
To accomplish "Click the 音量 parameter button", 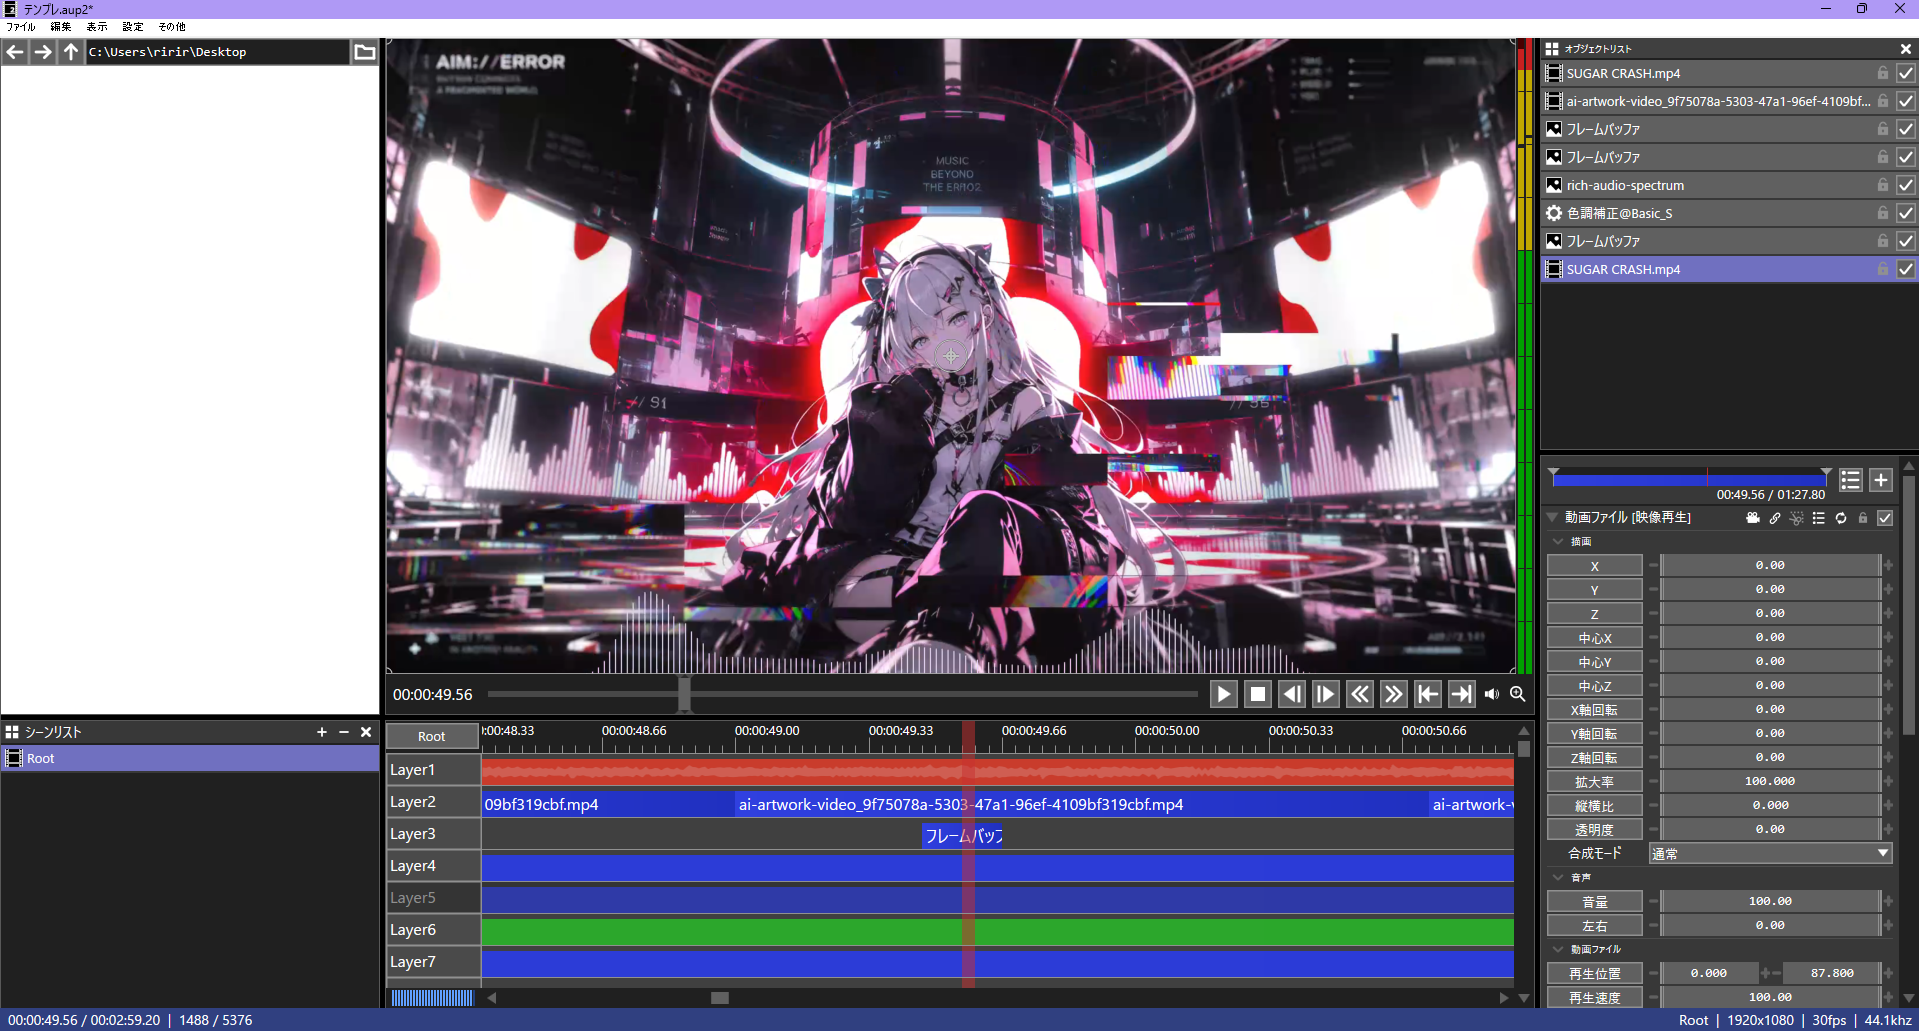I will [1594, 901].
